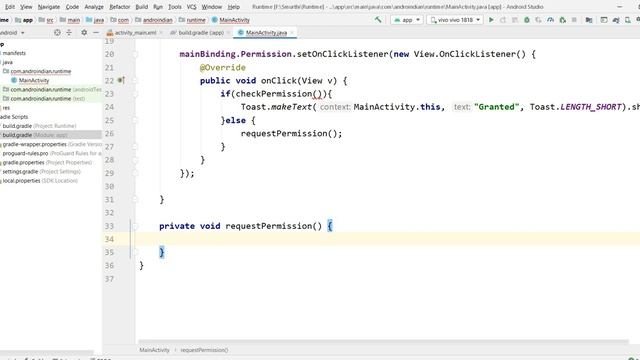The image size is (640, 360).
Task: Close the MainActivity.java tab
Action: point(292,33)
